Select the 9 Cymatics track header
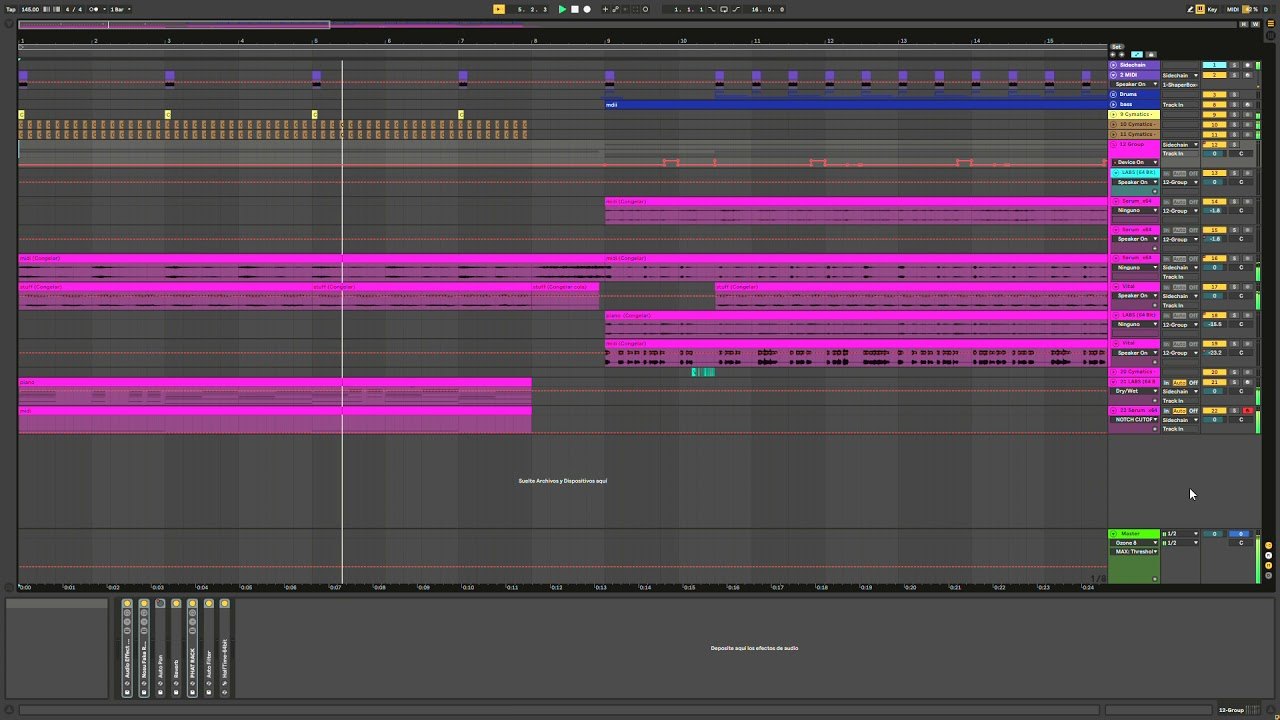This screenshot has width=1280, height=720. (1134, 114)
